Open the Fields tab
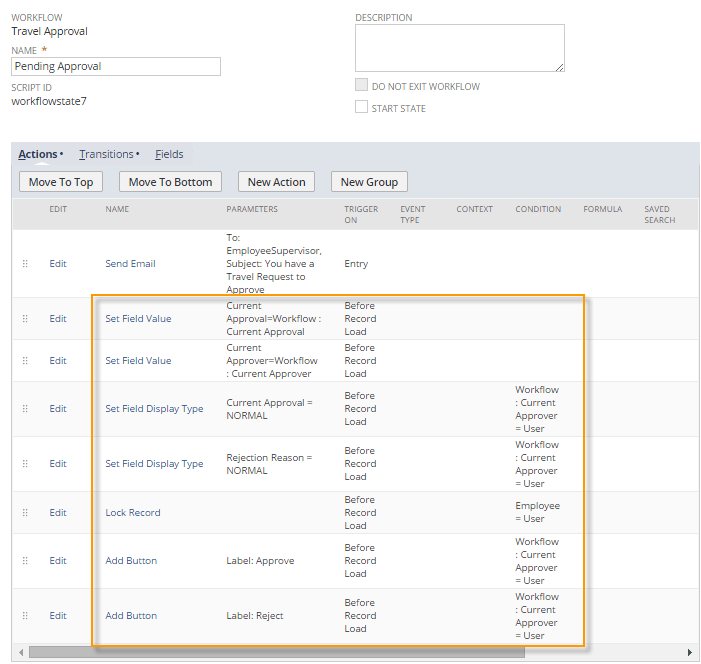The width and height of the screenshot is (701, 664). click(169, 154)
